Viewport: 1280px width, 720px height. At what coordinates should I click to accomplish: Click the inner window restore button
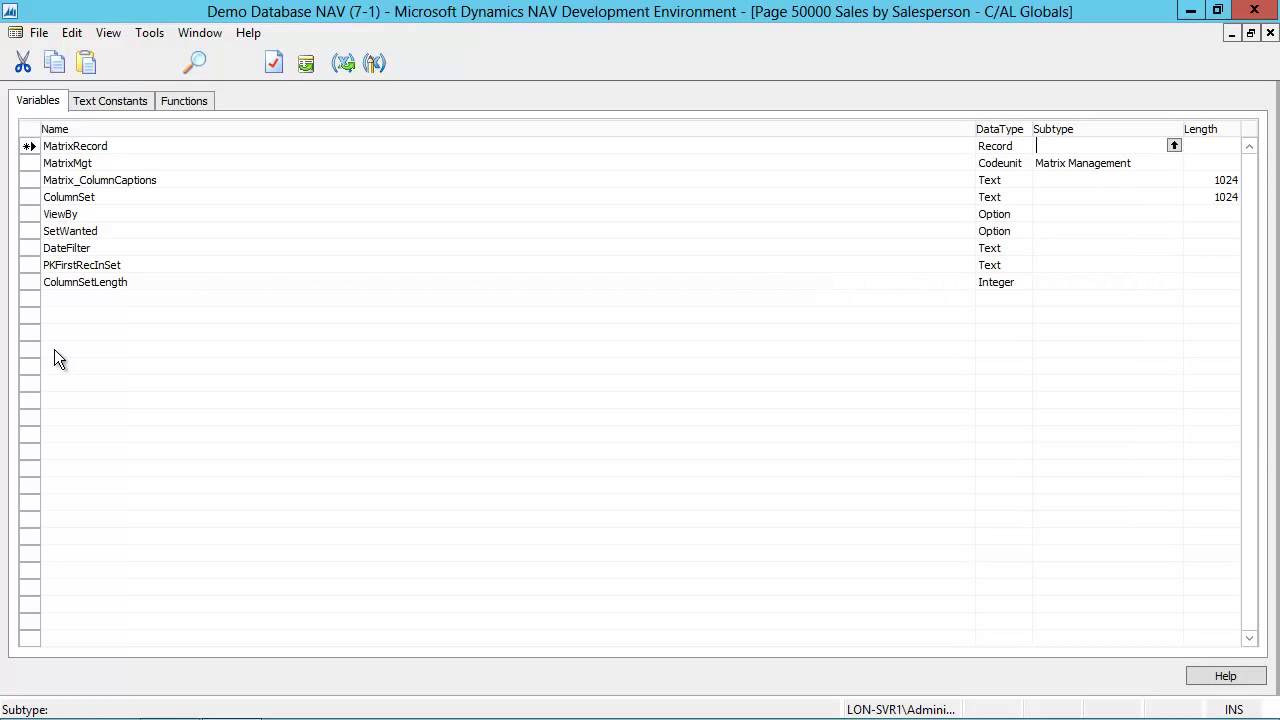coord(1250,33)
